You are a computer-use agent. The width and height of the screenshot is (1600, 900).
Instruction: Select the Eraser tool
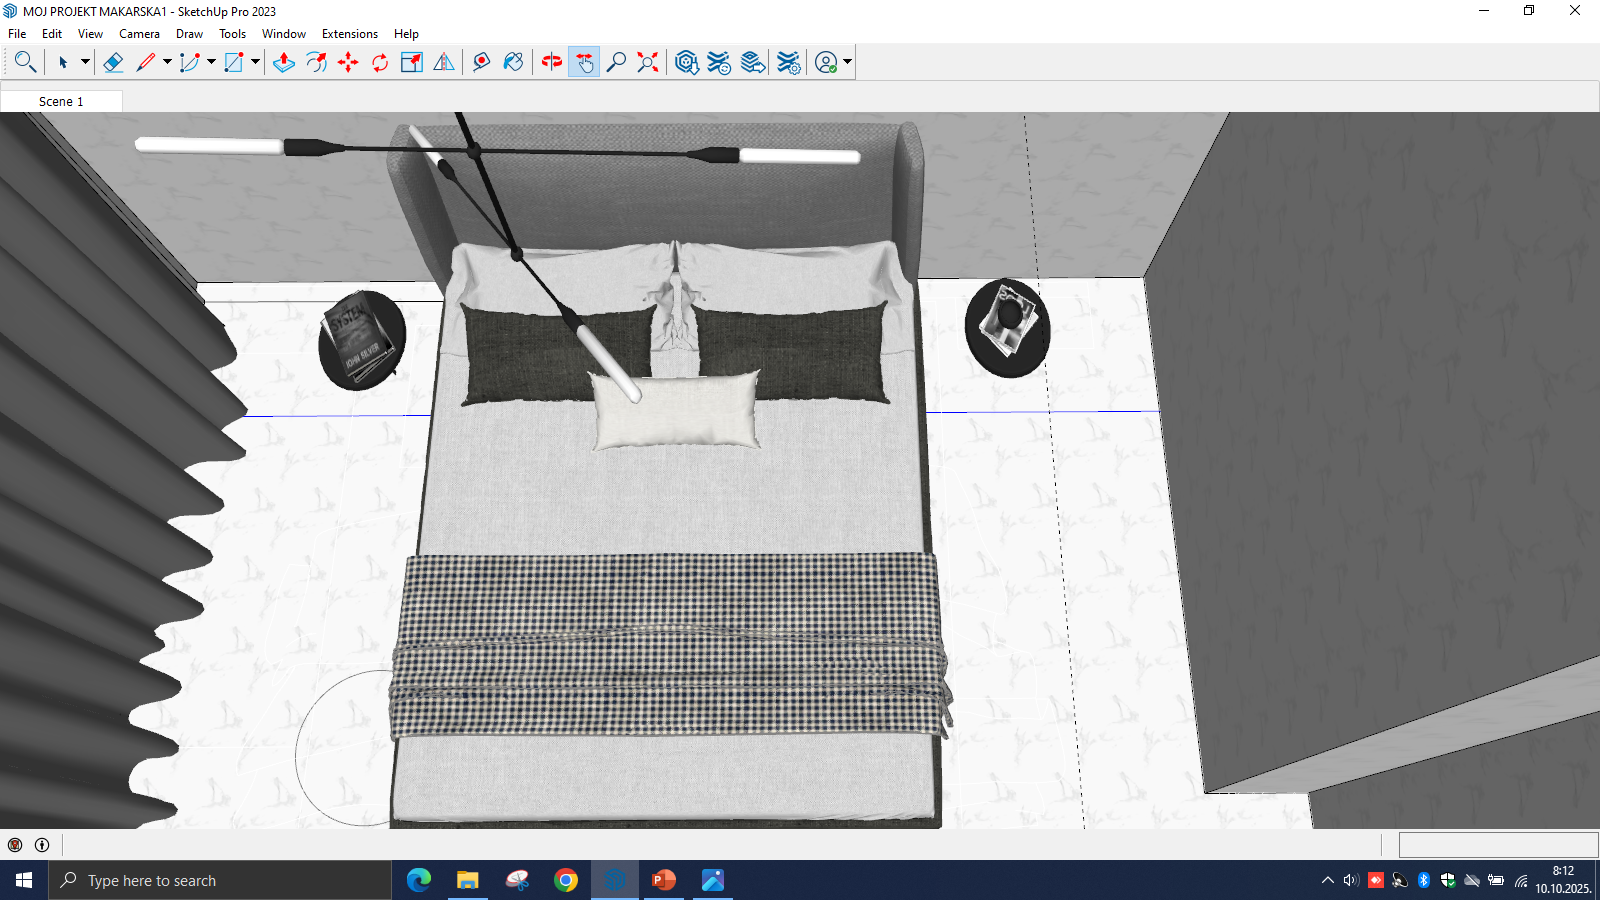tap(113, 62)
